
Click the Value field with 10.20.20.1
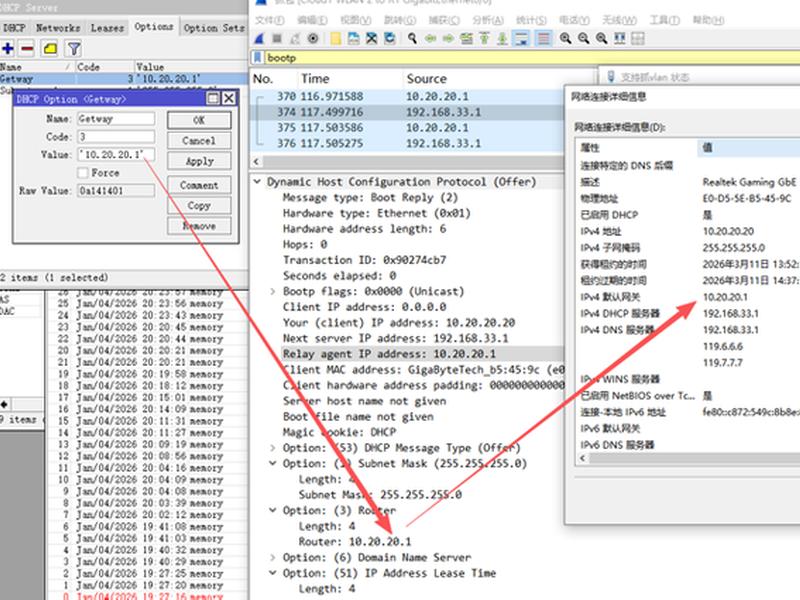(x=116, y=155)
